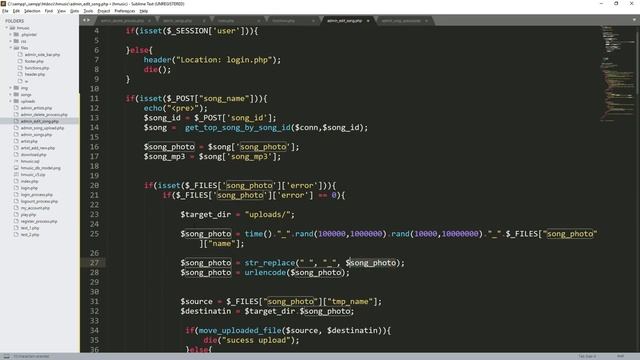Open the Edit menu
Image resolution: width=640 pixels, height=360 pixels.
point(16,11)
